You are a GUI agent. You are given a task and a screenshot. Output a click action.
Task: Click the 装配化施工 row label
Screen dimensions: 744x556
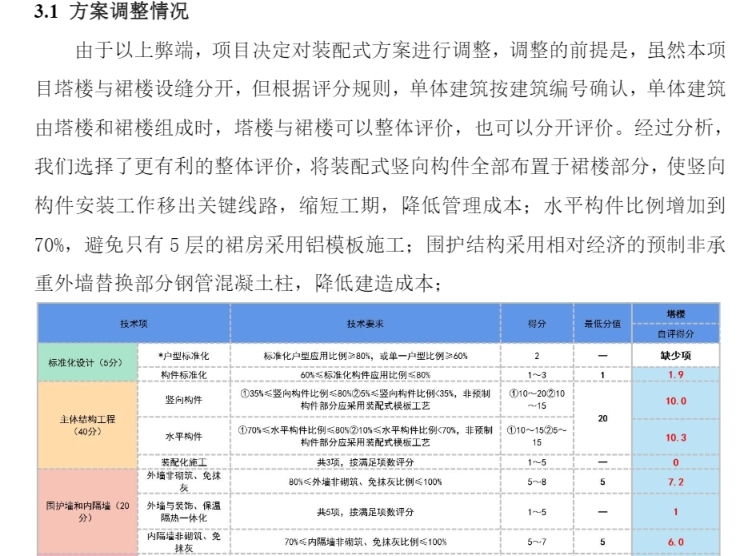(184, 462)
